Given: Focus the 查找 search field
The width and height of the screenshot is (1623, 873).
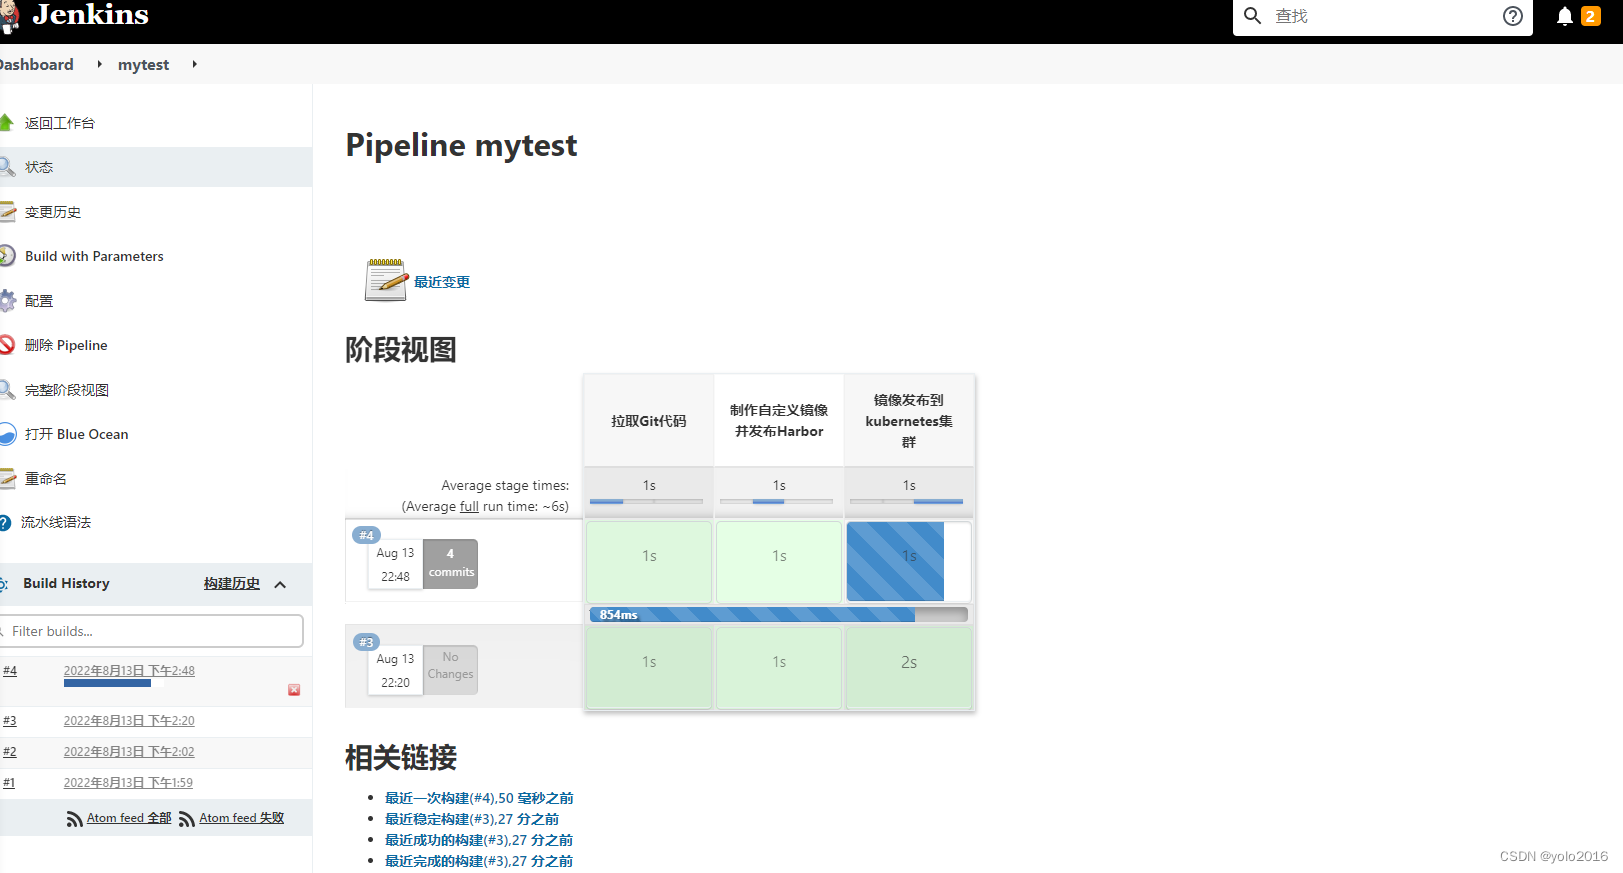Looking at the screenshot, I should (x=1383, y=16).
